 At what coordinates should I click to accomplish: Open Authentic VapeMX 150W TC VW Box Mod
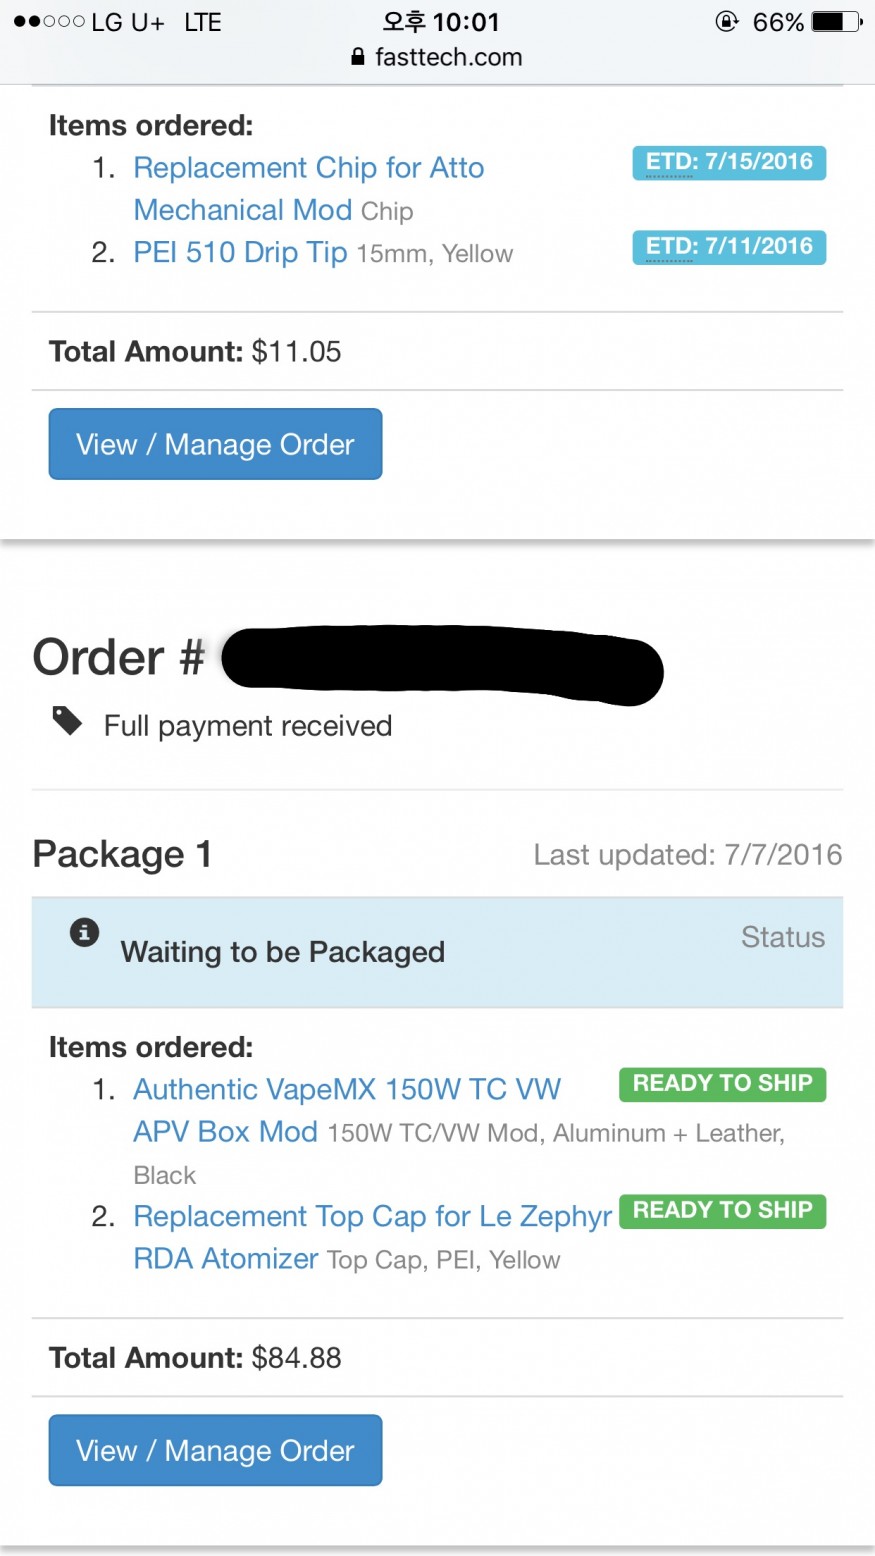[347, 1089]
